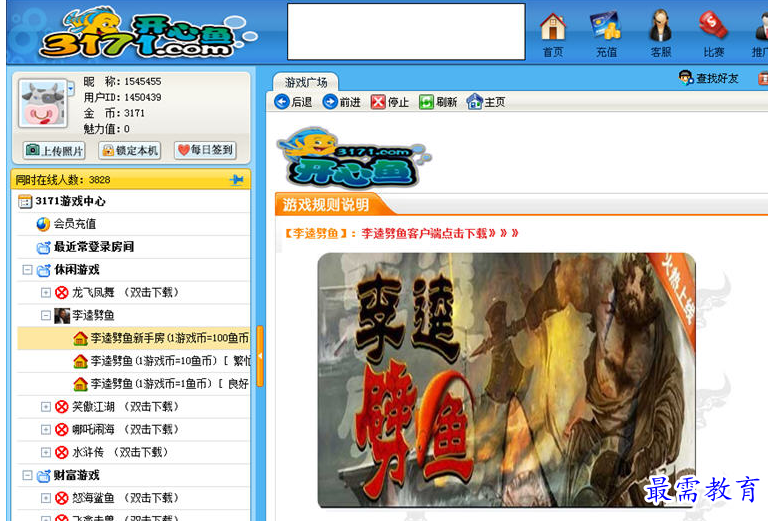
Task: Collapse sidebar using orange splitter handle
Action: [x=260, y=356]
